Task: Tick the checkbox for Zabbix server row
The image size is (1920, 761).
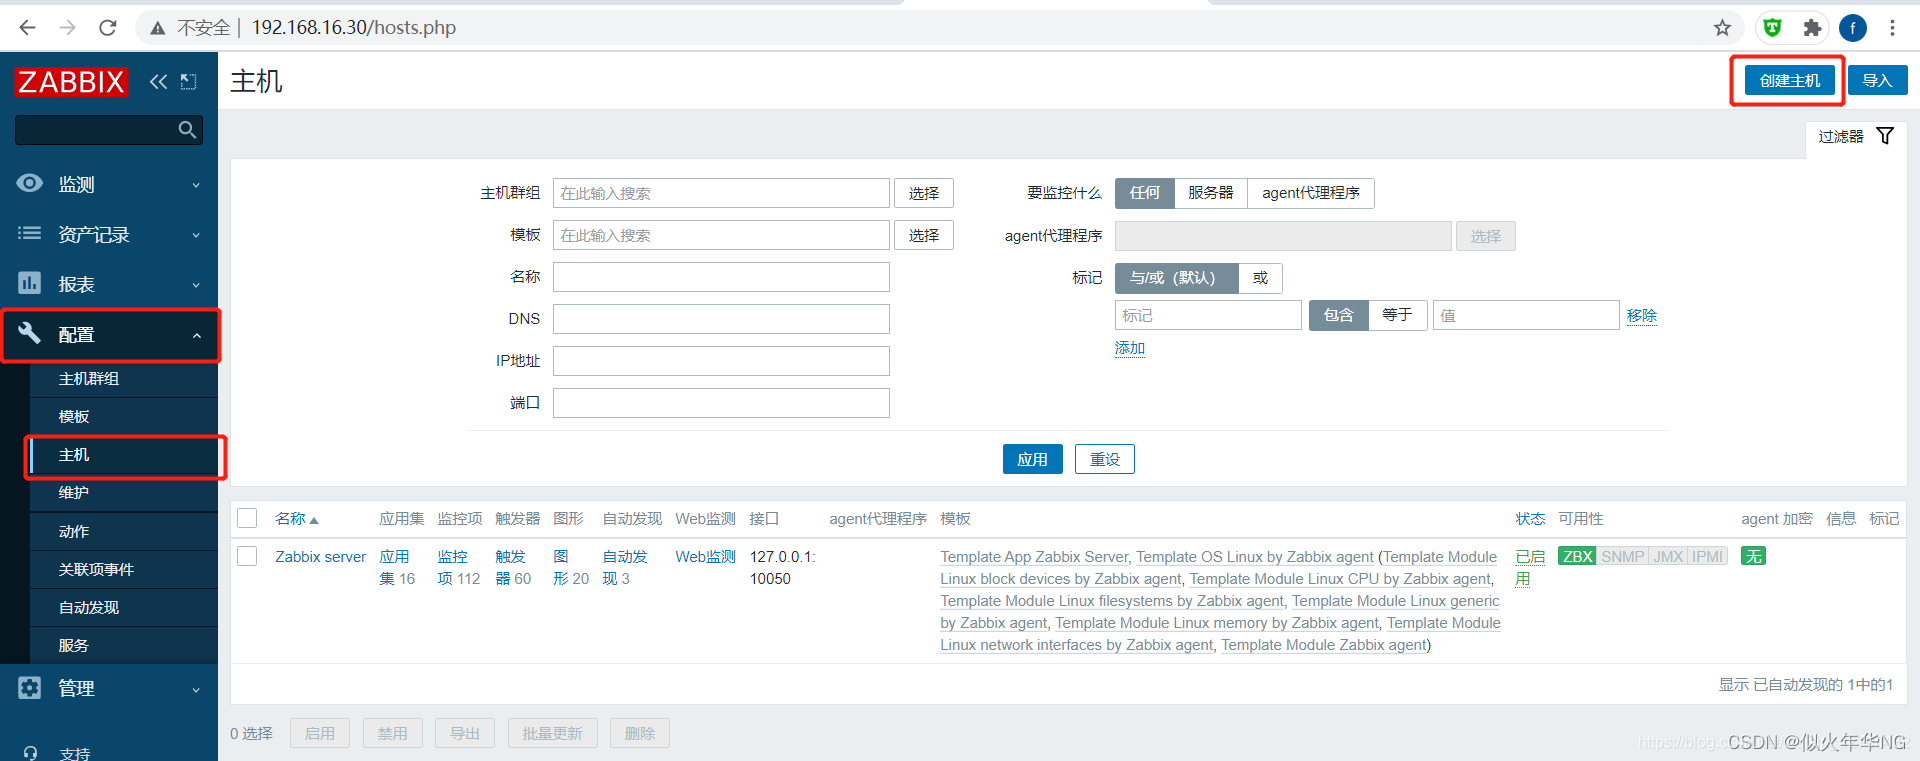Action: 247,556
